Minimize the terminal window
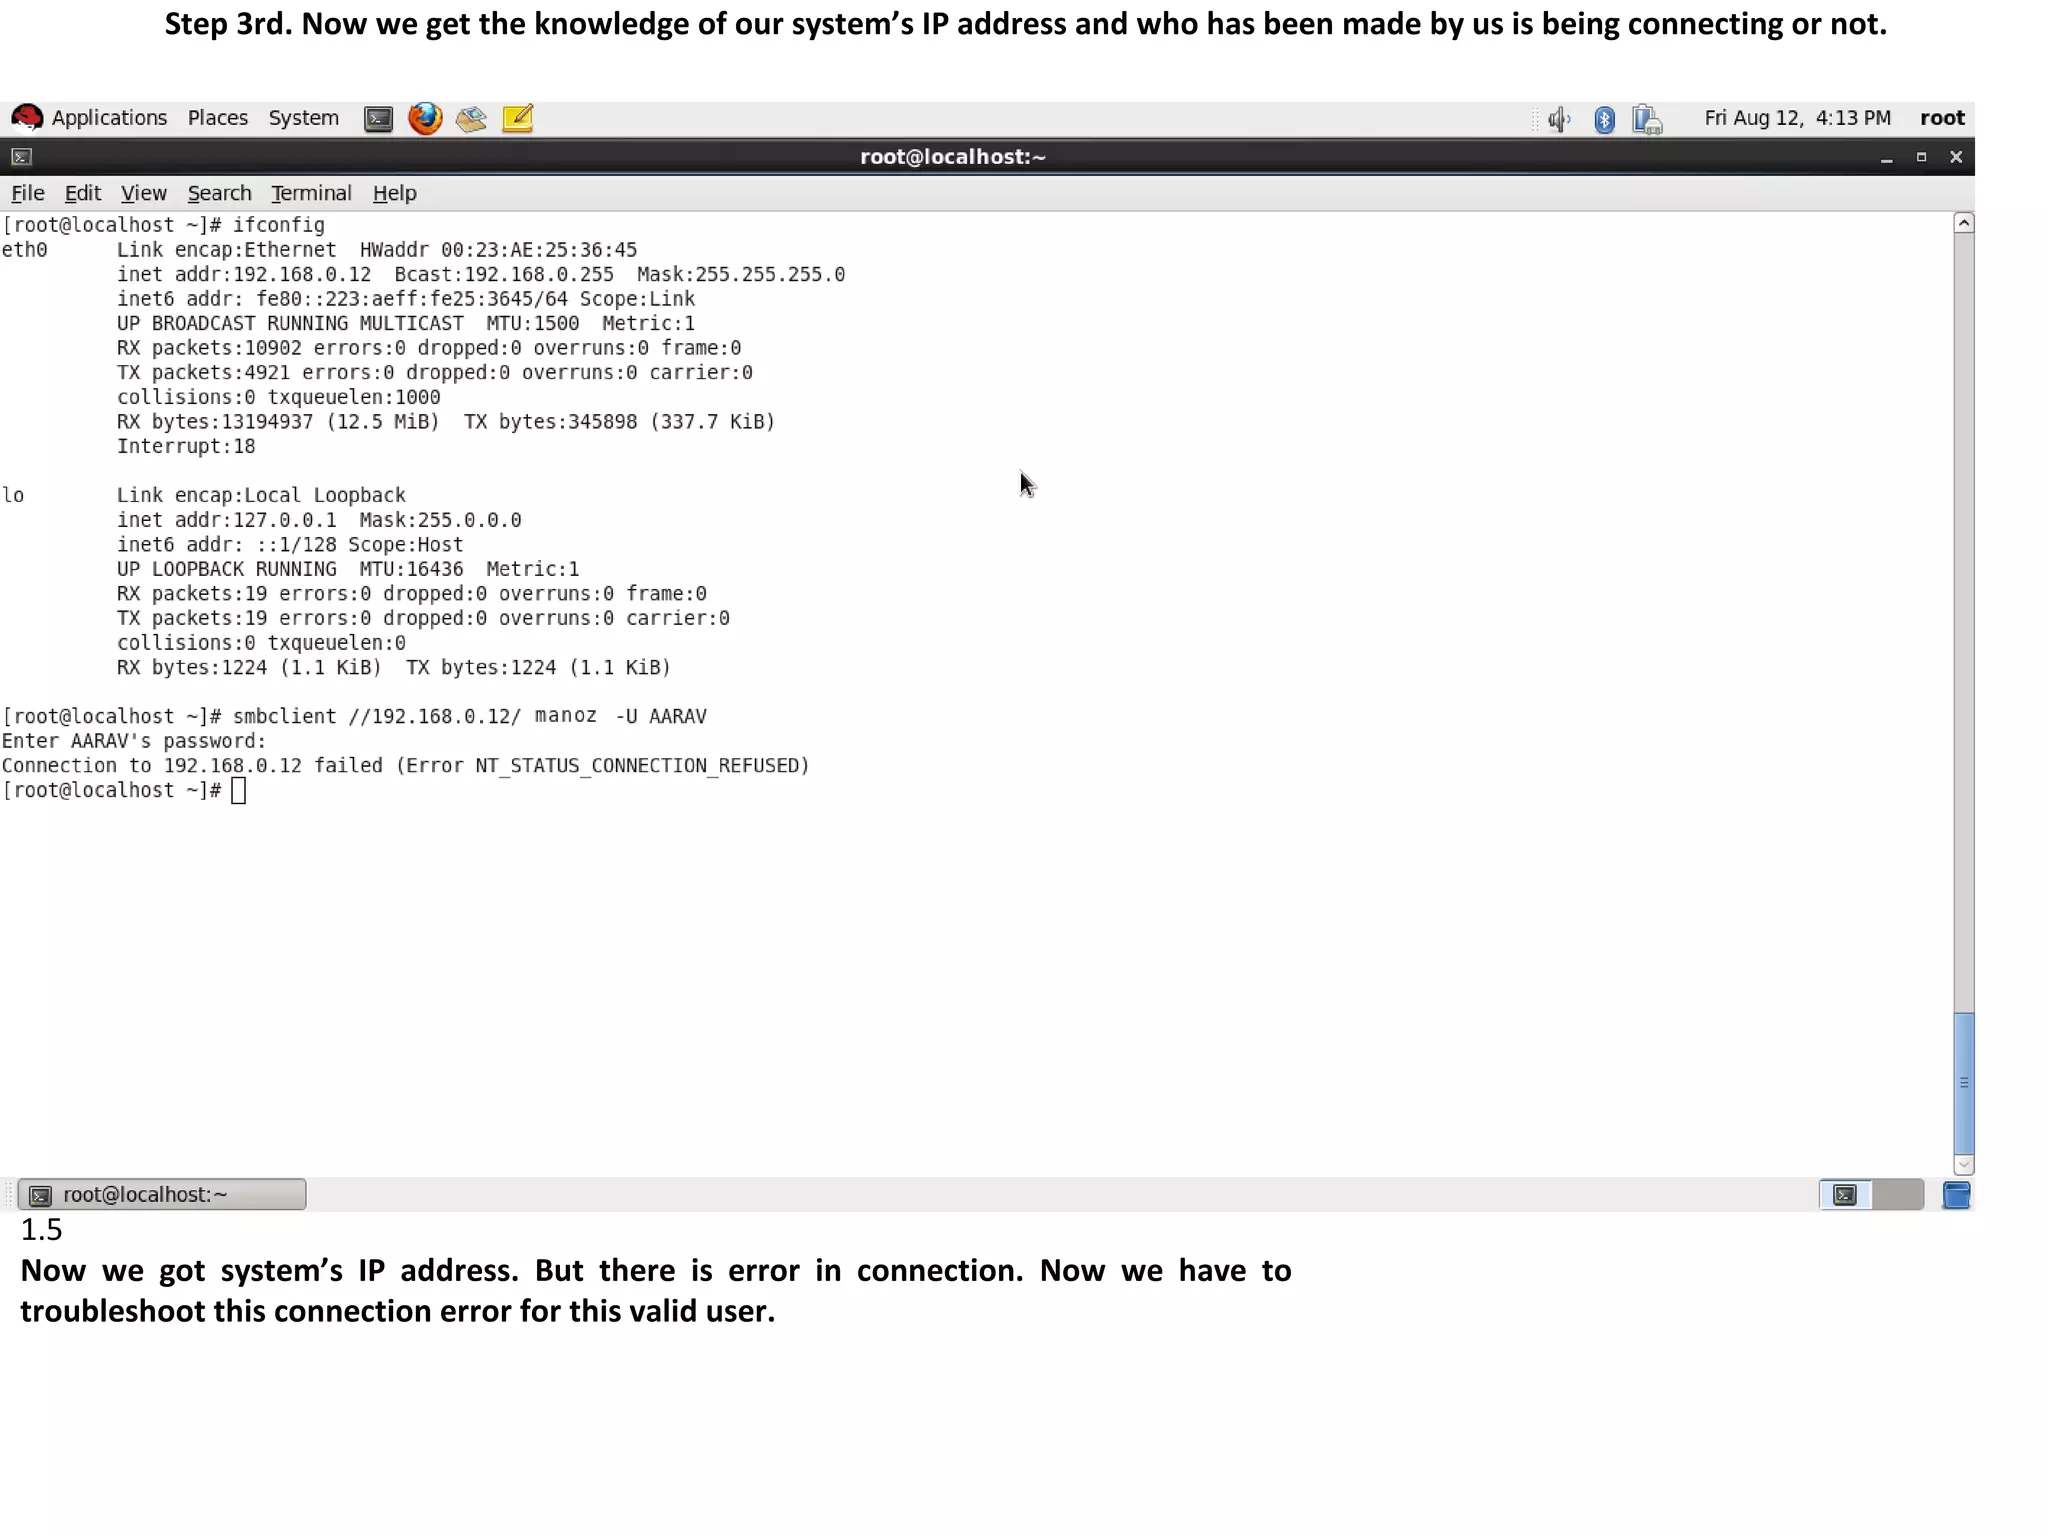The width and height of the screenshot is (2048, 1536). pos(1886,158)
